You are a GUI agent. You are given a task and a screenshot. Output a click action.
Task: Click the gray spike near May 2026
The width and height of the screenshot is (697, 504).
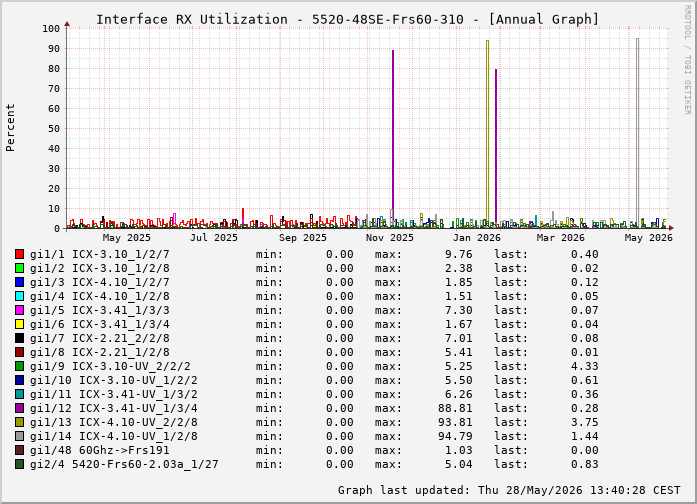click(x=637, y=133)
